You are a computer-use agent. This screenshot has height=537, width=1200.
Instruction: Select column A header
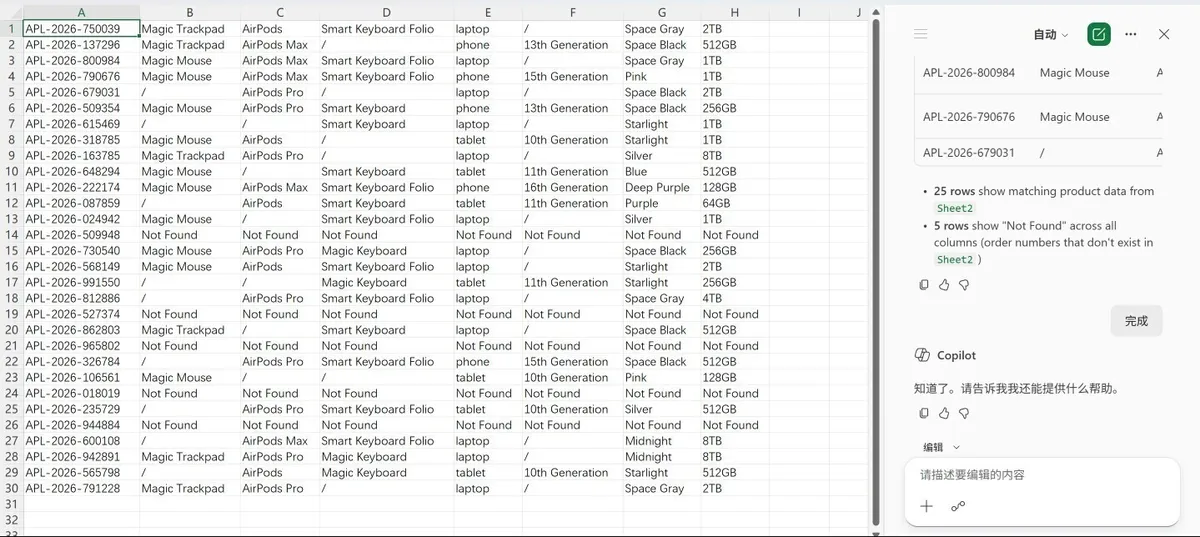tap(81, 12)
